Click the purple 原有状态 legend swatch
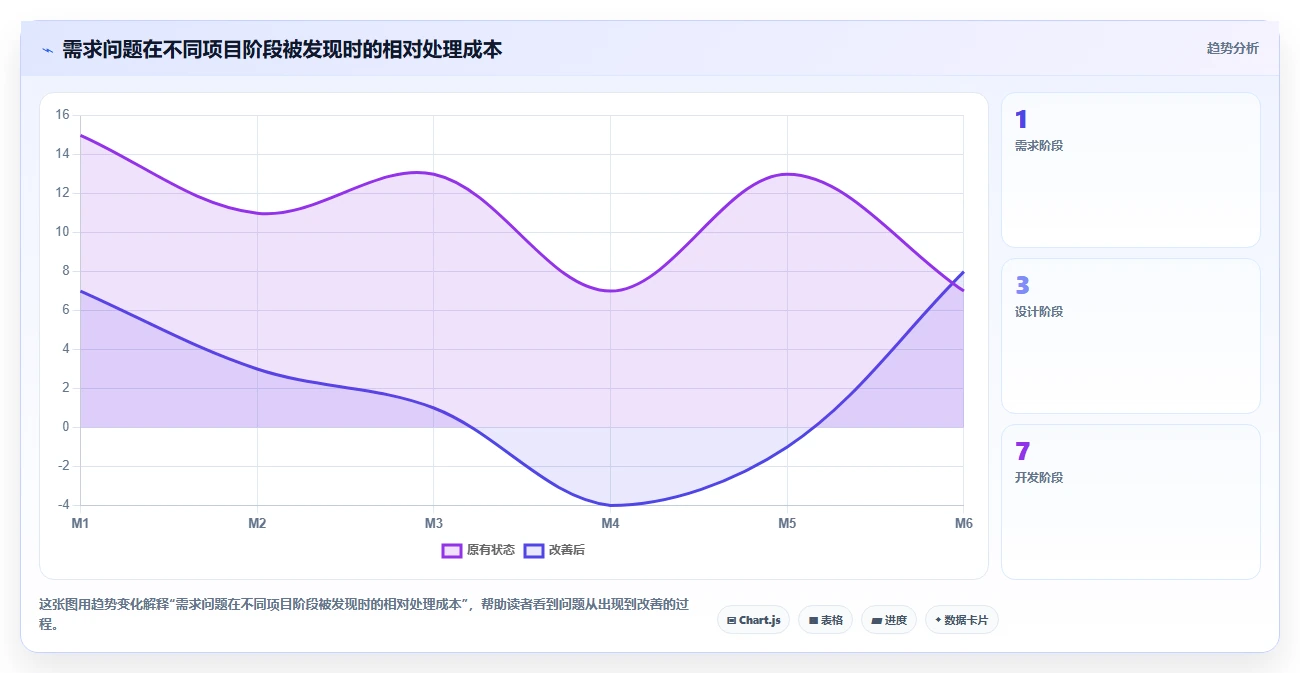1300x673 pixels. 452,550
